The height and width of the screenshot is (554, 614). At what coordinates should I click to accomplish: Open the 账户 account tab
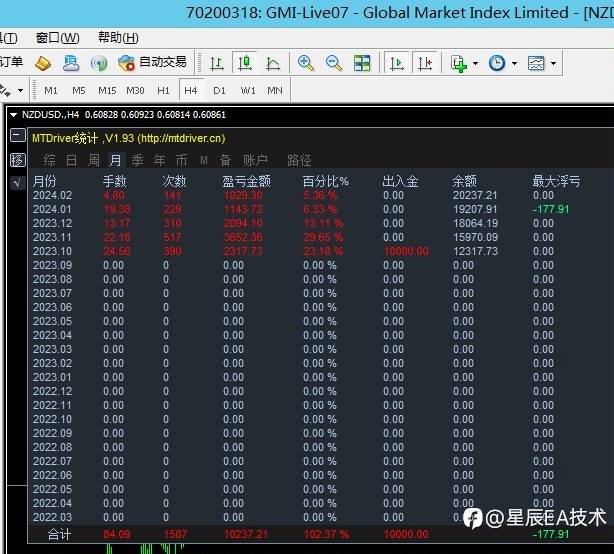(255, 160)
